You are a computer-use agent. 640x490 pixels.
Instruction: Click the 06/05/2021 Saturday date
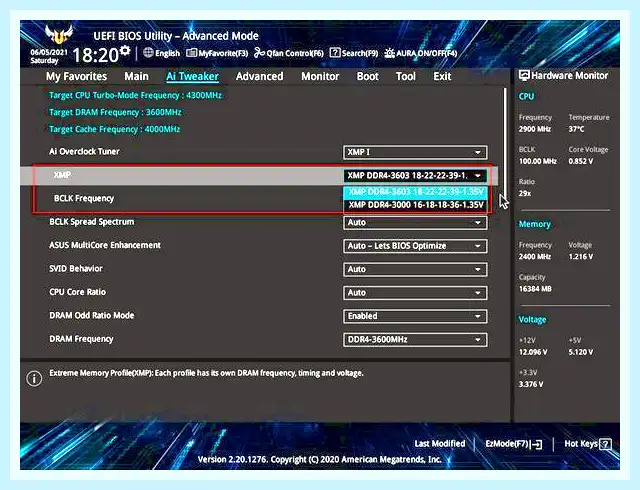49,56
